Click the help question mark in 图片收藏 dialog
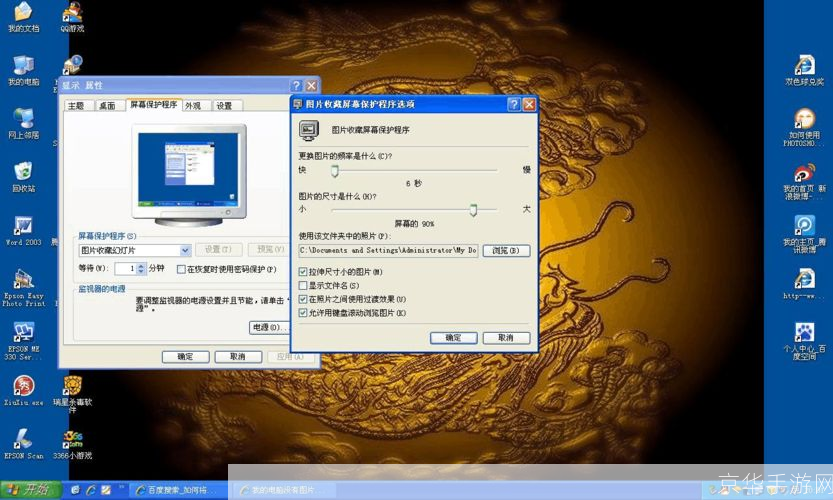Image resolution: width=833 pixels, height=500 pixels. pos(514,104)
